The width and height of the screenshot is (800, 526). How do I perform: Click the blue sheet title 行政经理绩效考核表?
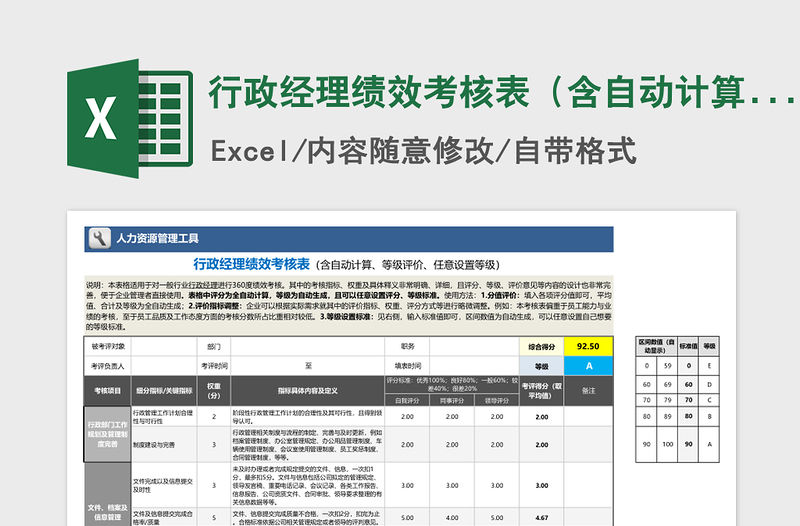tap(252, 264)
